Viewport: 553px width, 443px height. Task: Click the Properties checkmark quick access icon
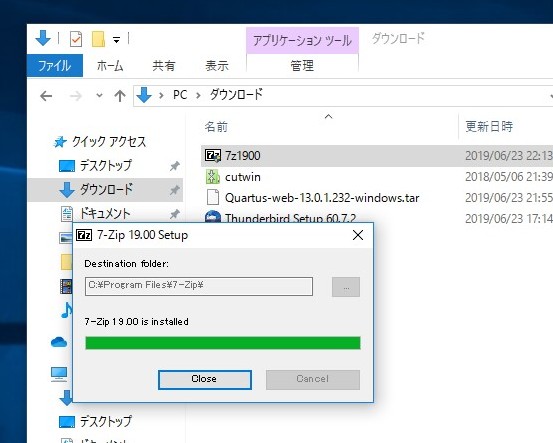pyautogui.click(x=76, y=39)
